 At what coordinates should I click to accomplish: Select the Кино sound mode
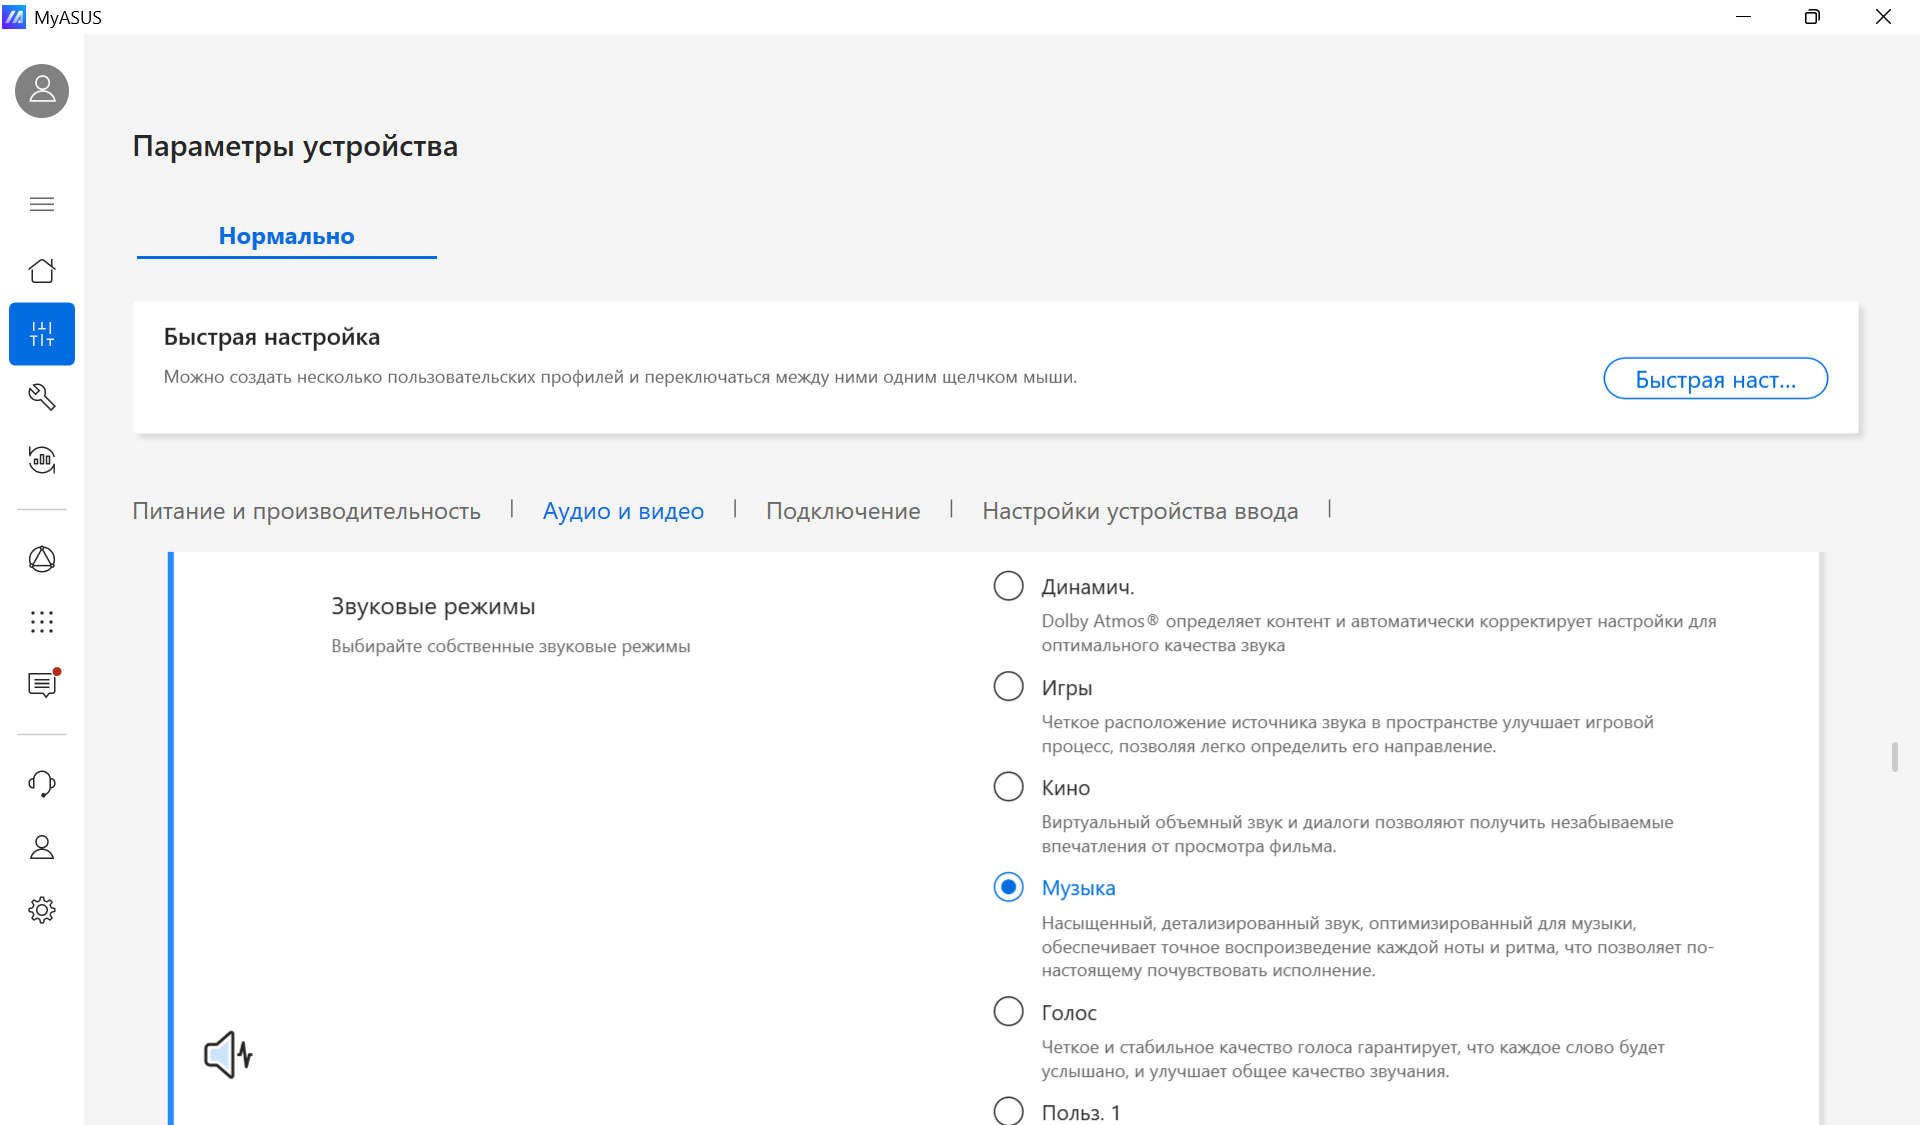[x=1008, y=787]
